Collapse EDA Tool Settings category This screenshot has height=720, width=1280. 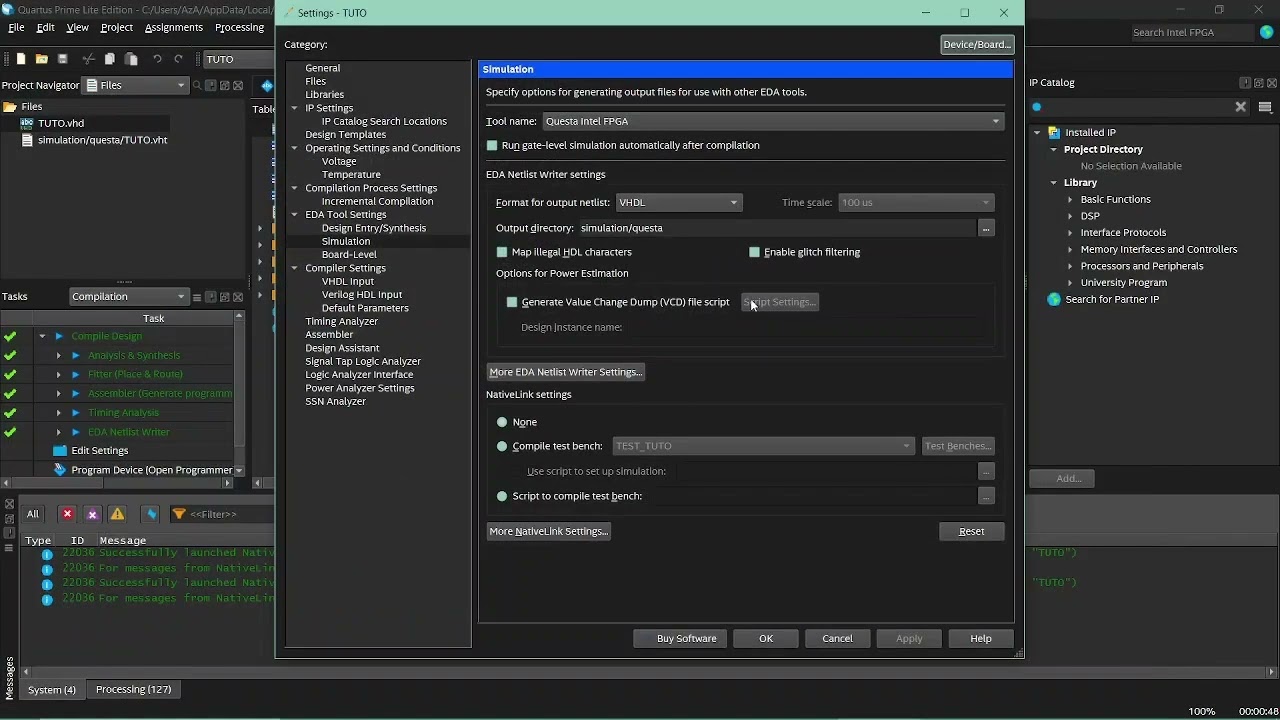point(294,214)
